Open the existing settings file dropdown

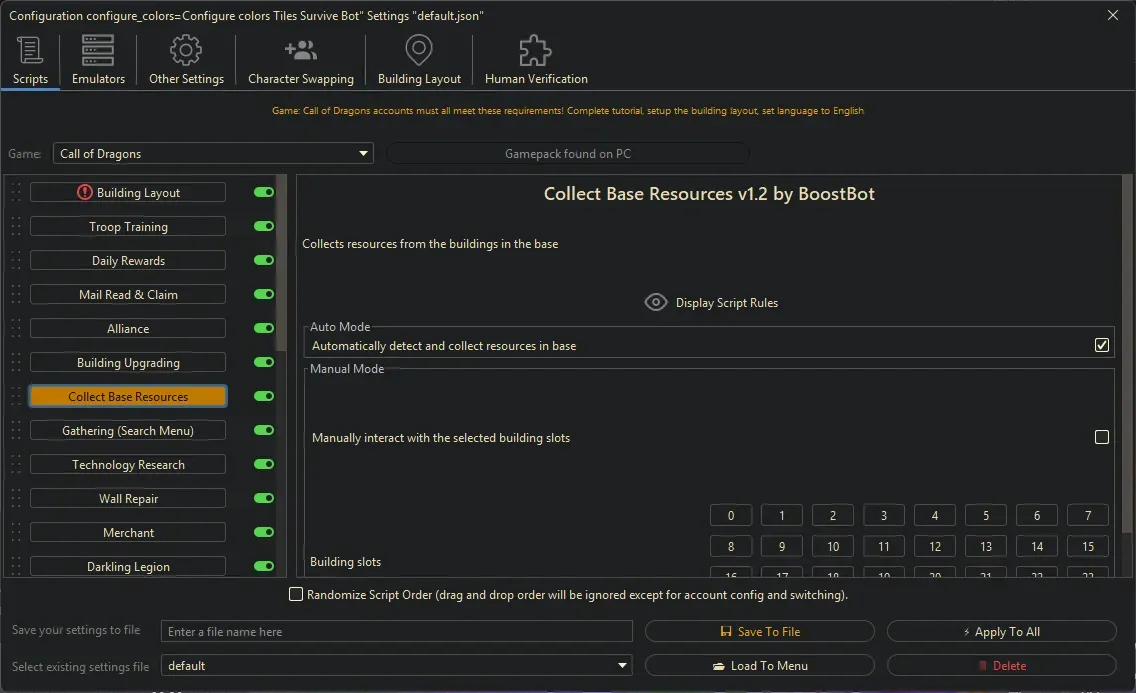(621, 665)
